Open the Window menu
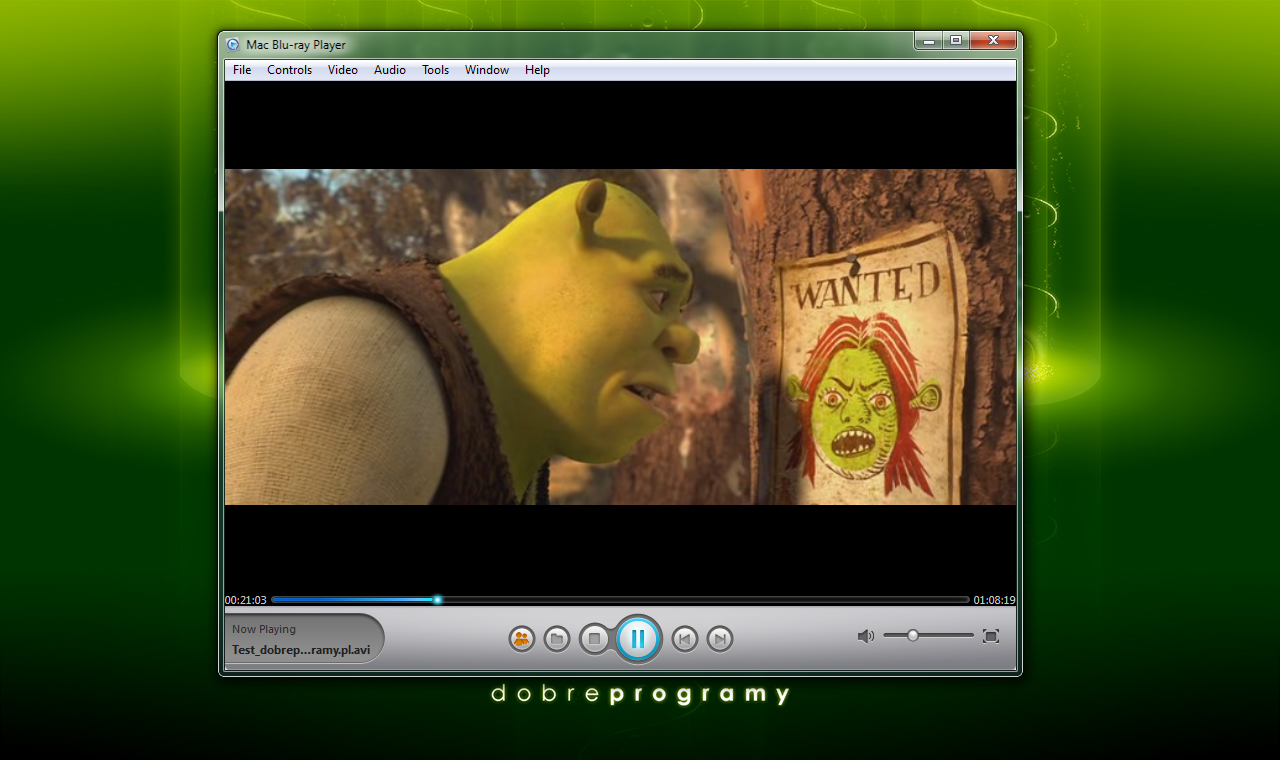Screen dimensions: 1280x760 [487, 70]
